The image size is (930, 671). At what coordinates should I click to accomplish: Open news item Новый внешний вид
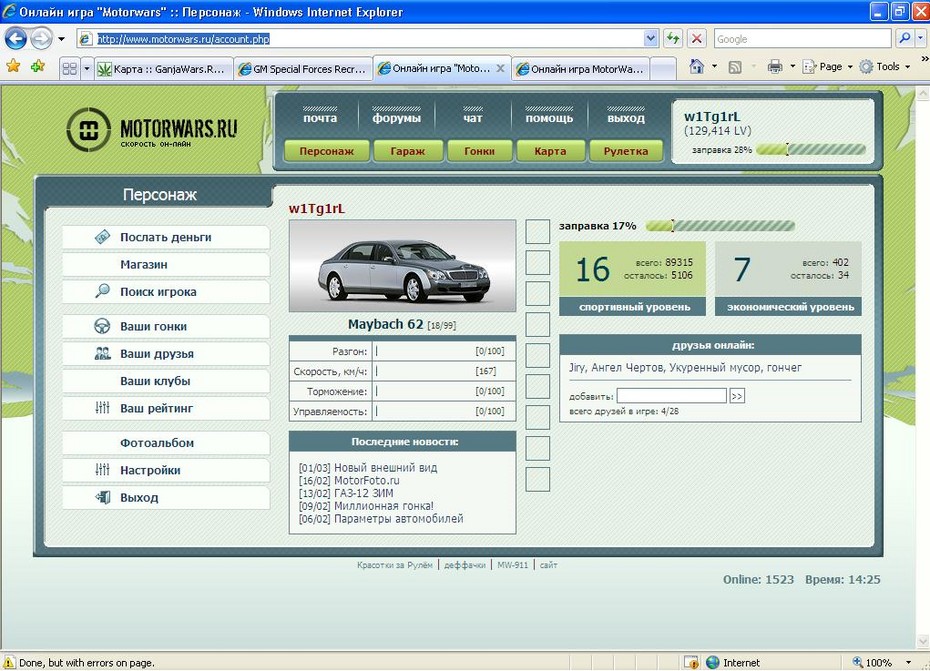386,468
